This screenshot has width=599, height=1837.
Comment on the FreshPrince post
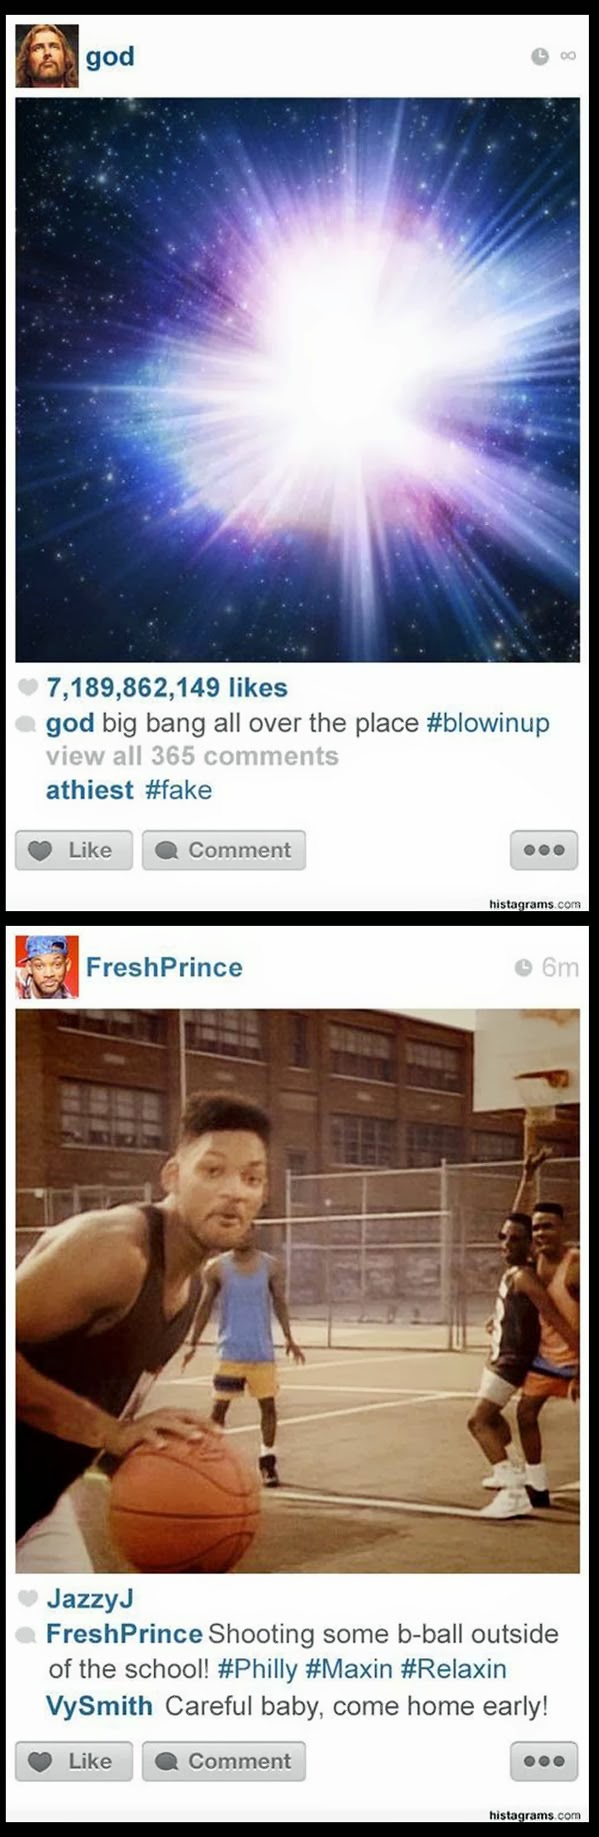[224, 1761]
